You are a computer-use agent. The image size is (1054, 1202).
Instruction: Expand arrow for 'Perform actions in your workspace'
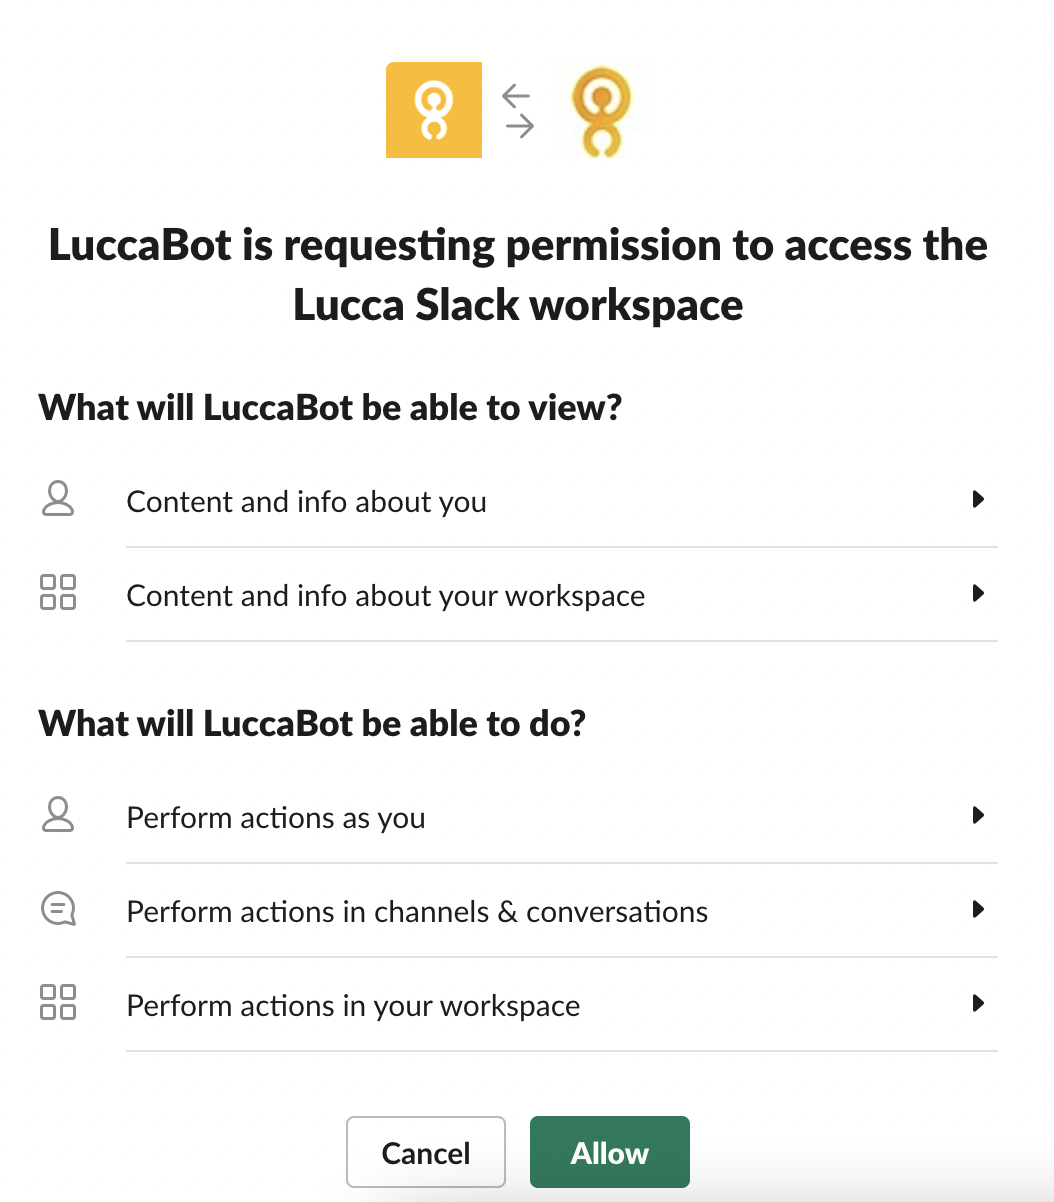(979, 1003)
